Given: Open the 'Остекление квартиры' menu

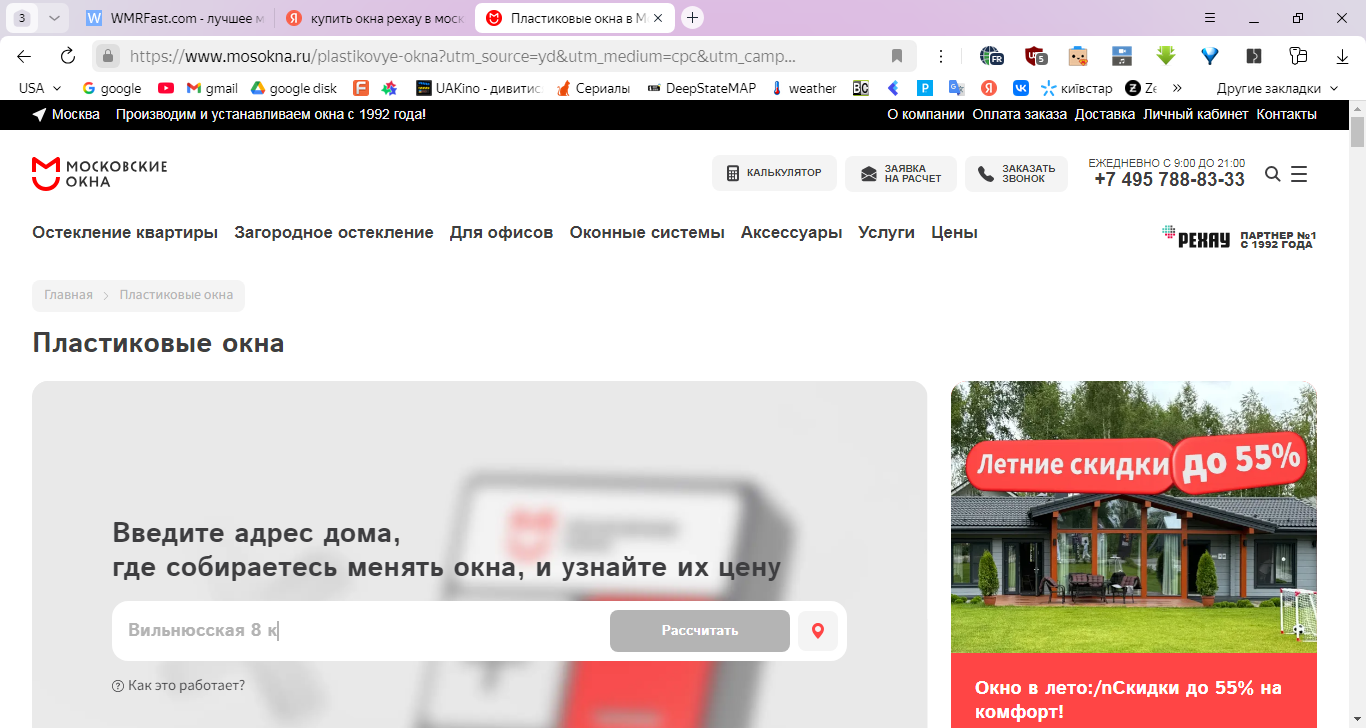Looking at the screenshot, I should (125, 232).
